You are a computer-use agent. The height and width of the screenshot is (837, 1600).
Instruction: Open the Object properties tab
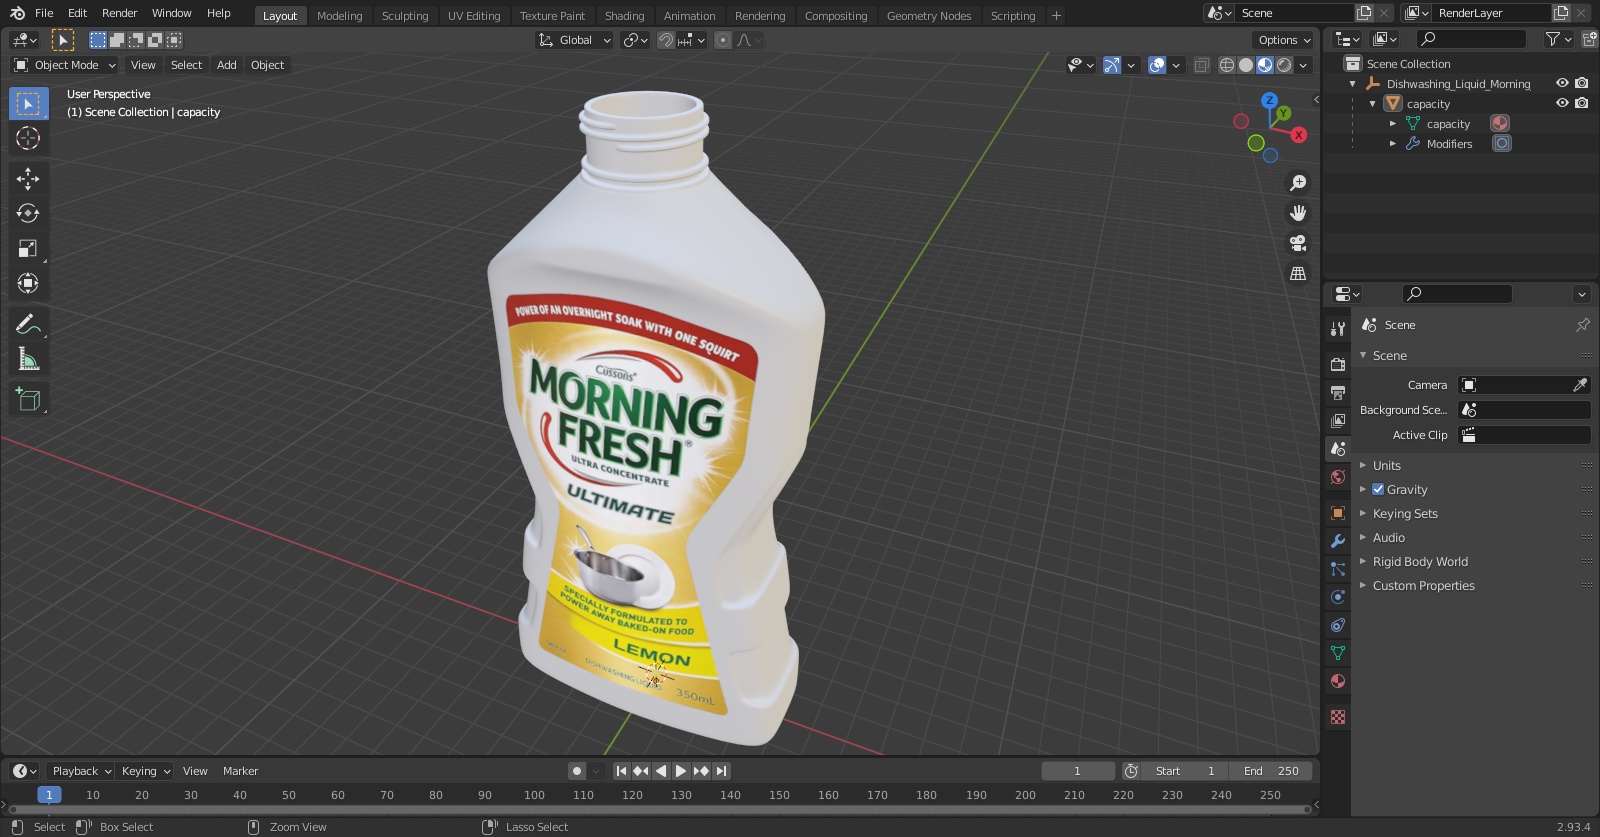(1338, 513)
